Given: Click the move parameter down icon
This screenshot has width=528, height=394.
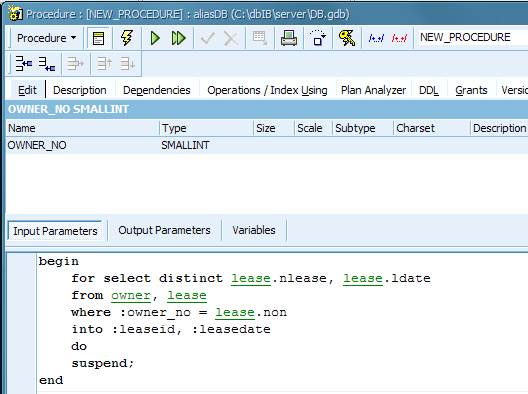Looking at the screenshot, I should 128,63.
